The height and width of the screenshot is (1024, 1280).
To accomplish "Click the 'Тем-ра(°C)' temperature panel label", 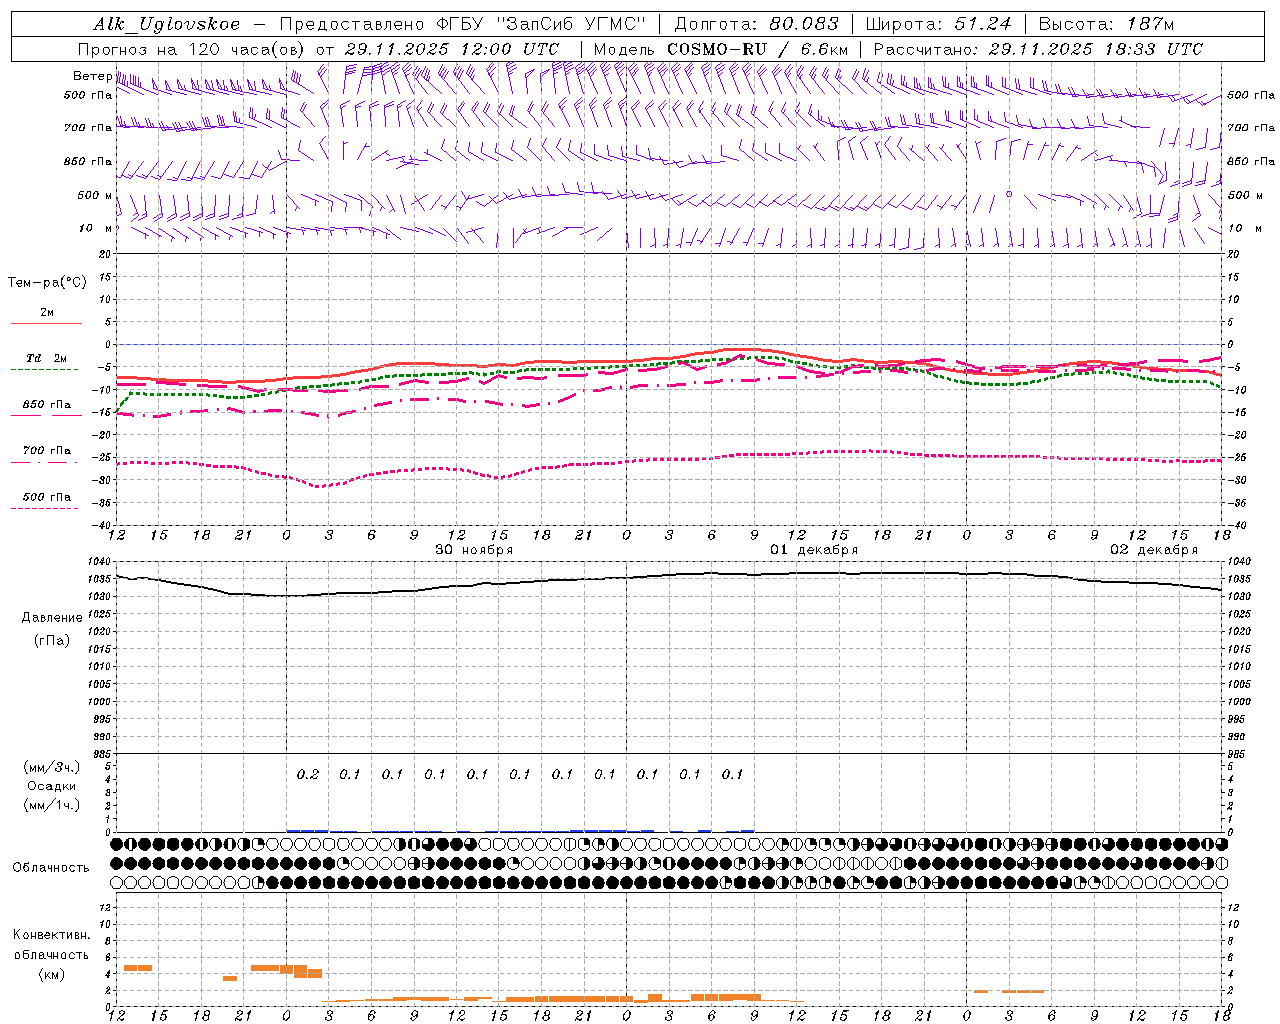I will click(47, 283).
